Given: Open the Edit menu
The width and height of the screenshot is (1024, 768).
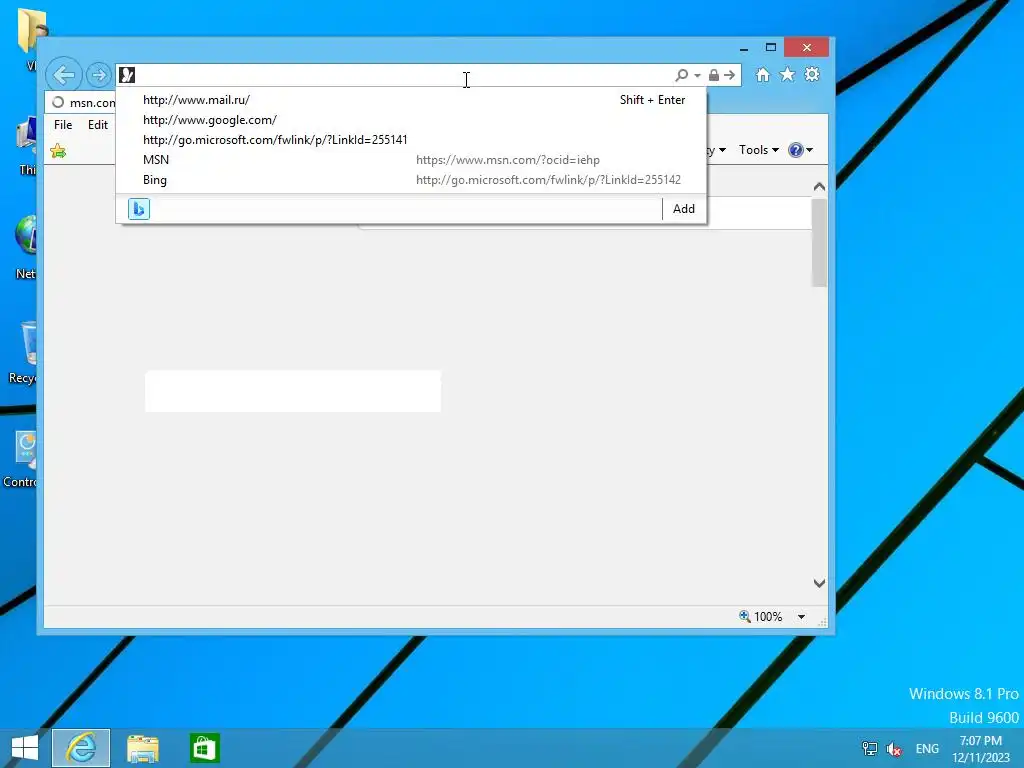Looking at the screenshot, I should coord(98,125).
